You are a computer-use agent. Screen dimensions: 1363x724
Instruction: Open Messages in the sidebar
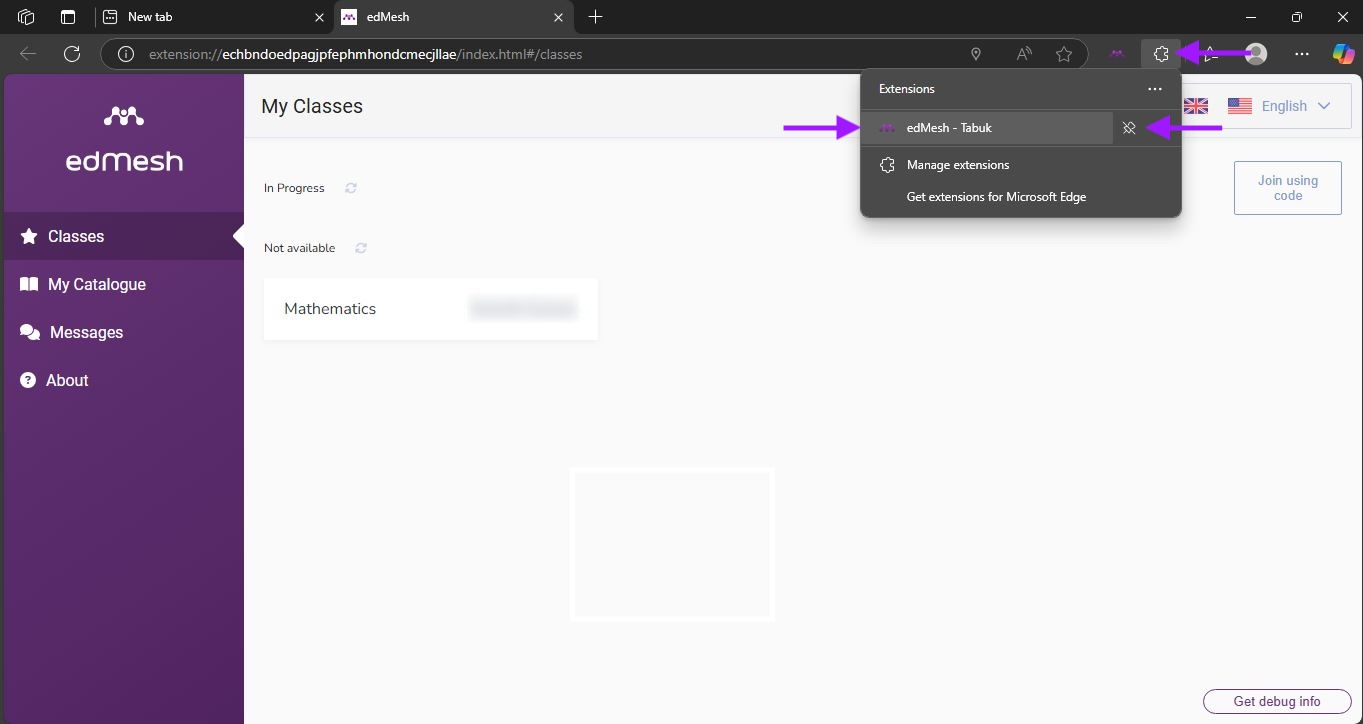124,332
